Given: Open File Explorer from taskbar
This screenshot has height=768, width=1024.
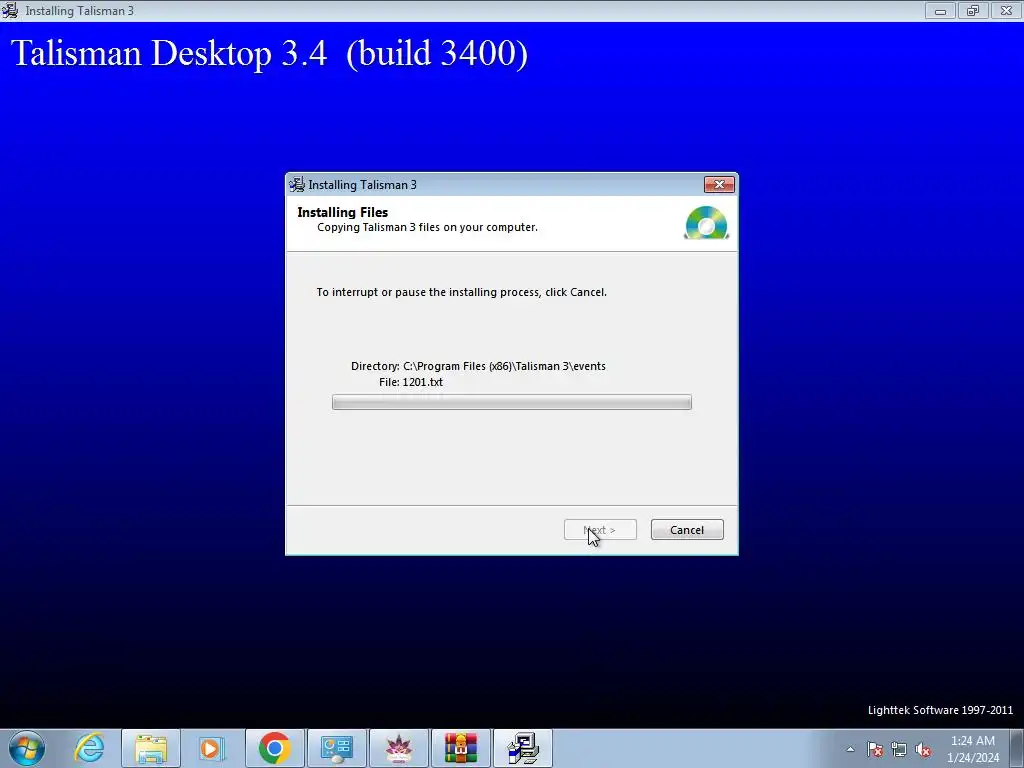Looking at the screenshot, I should [x=151, y=748].
